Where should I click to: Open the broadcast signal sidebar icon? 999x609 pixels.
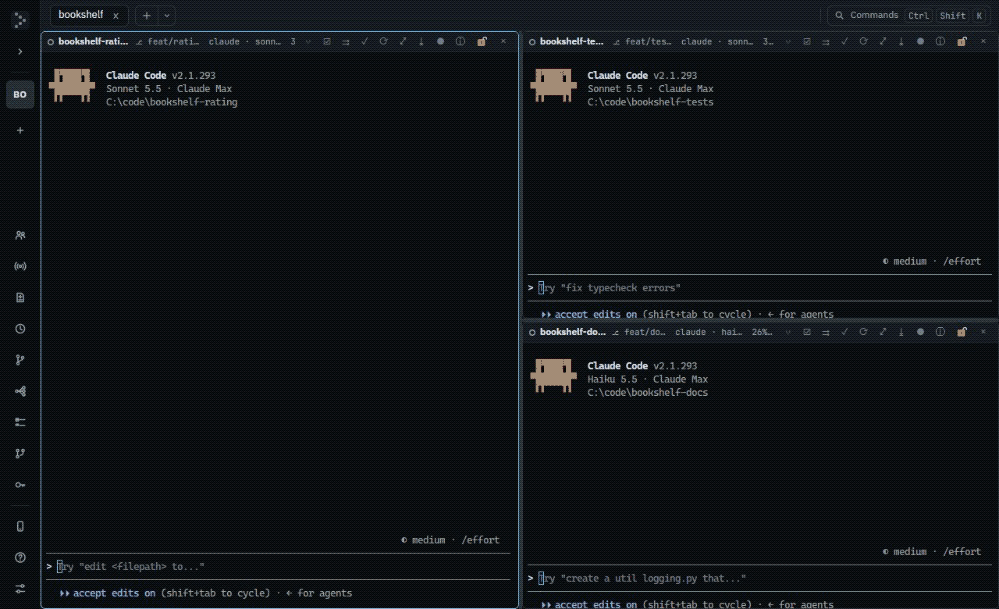(x=20, y=266)
